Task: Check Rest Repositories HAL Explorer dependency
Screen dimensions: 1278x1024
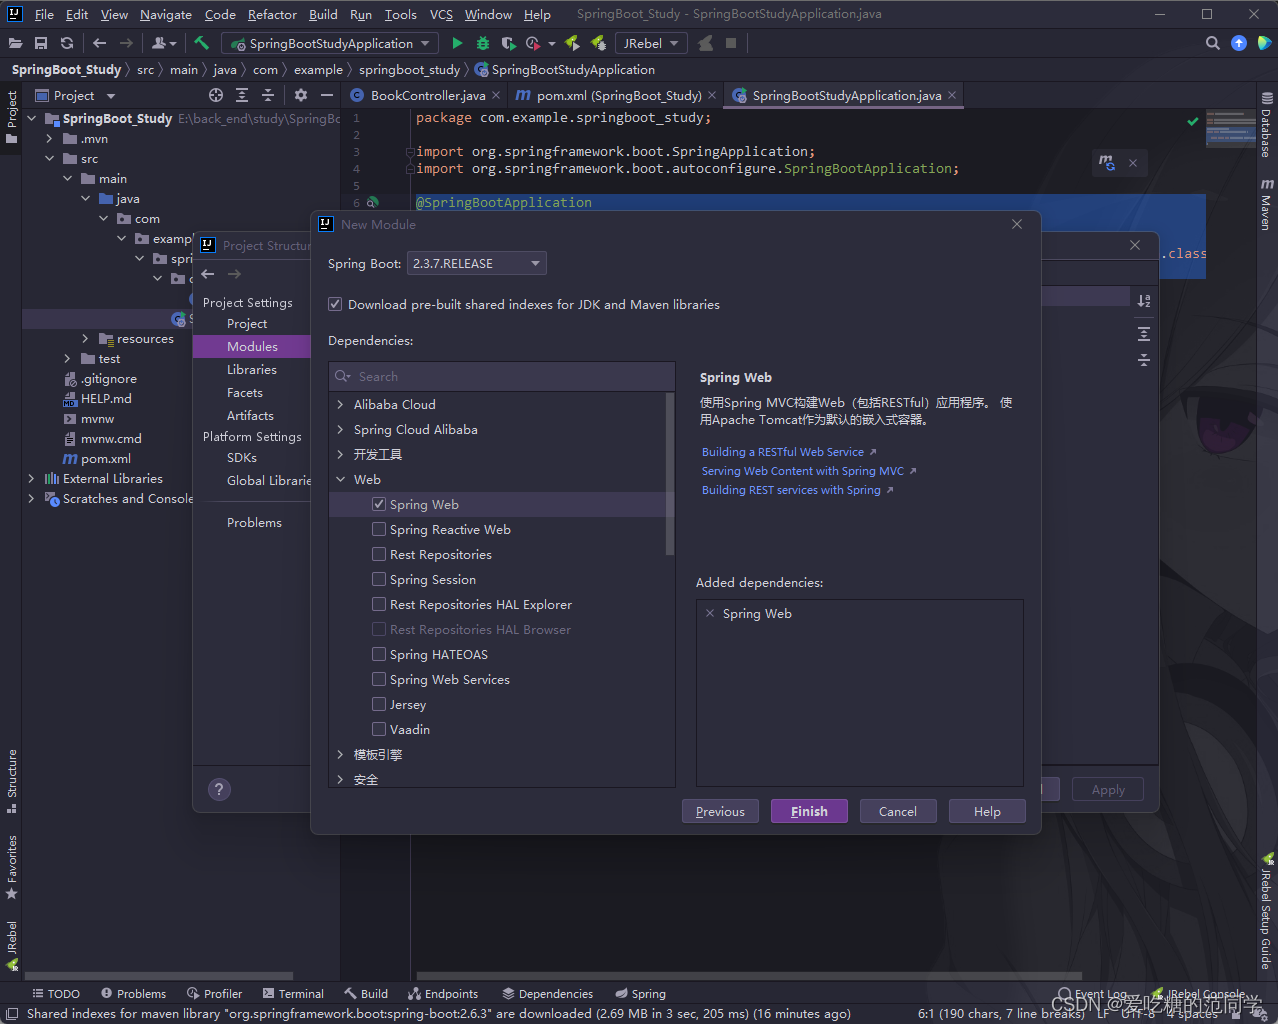Action: pyautogui.click(x=379, y=604)
